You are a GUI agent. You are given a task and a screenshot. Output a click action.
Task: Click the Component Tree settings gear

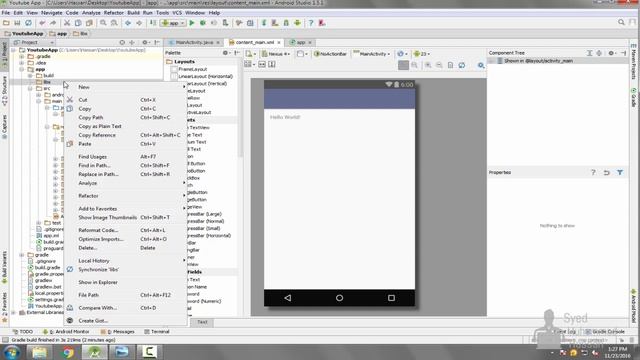tap(611, 53)
